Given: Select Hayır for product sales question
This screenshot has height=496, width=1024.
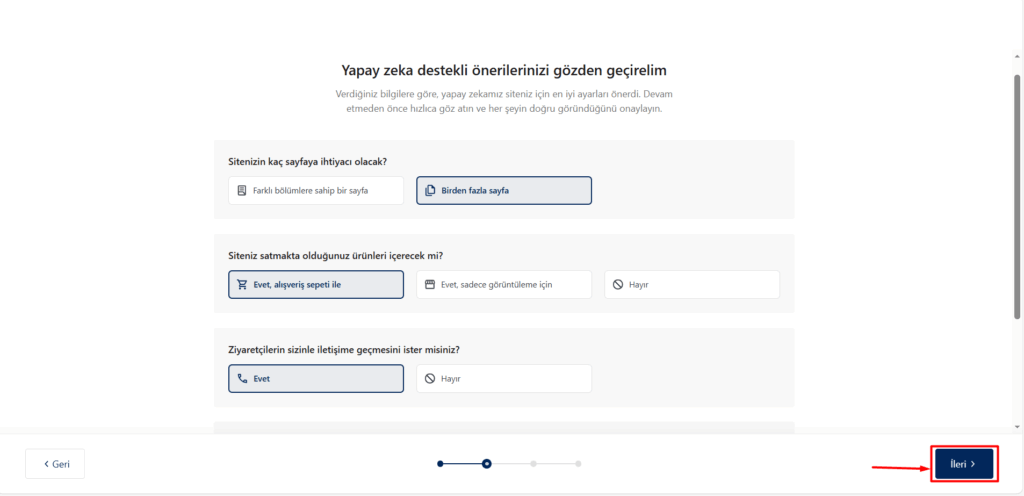Looking at the screenshot, I should click(692, 285).
